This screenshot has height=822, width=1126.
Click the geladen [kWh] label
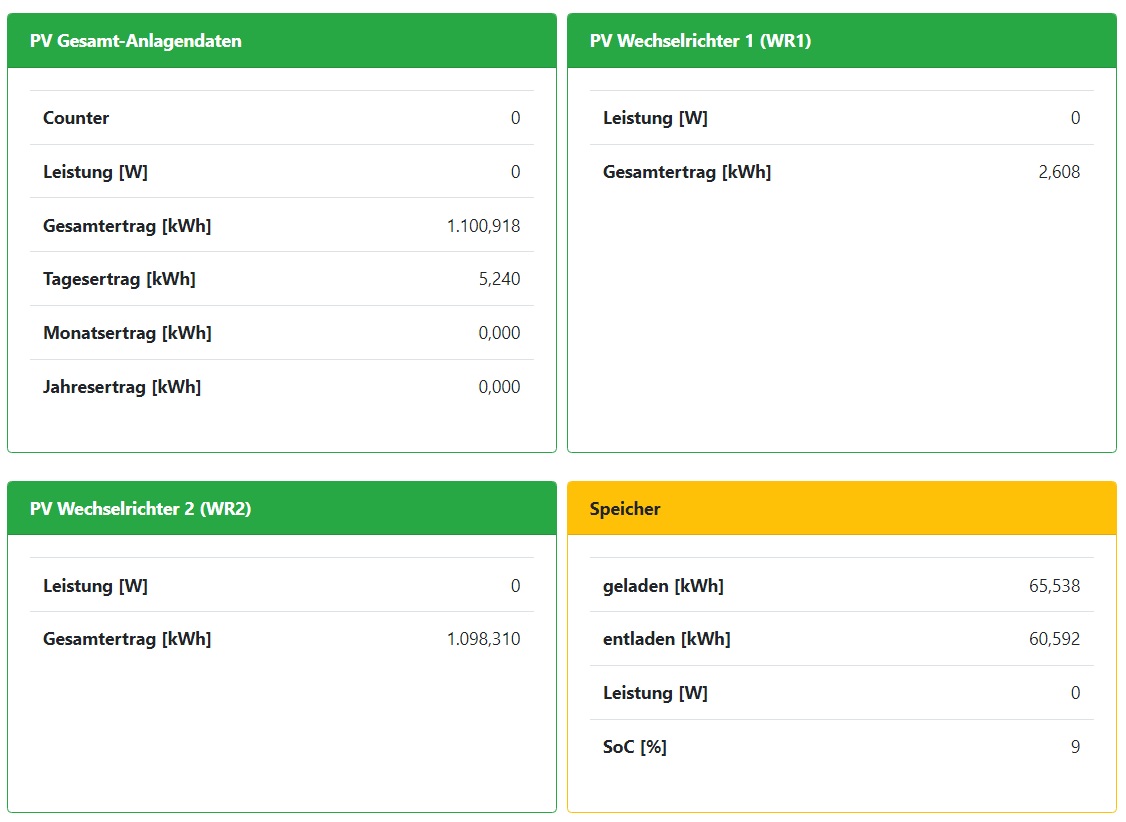[663, 586]
